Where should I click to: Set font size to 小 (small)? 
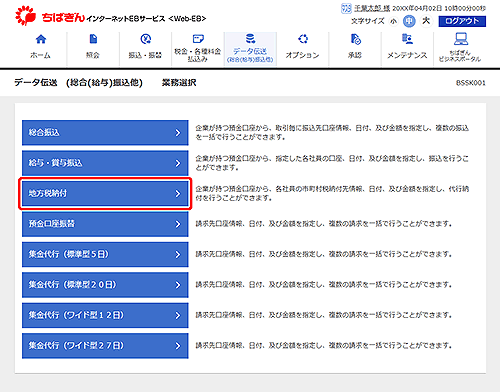394,21
